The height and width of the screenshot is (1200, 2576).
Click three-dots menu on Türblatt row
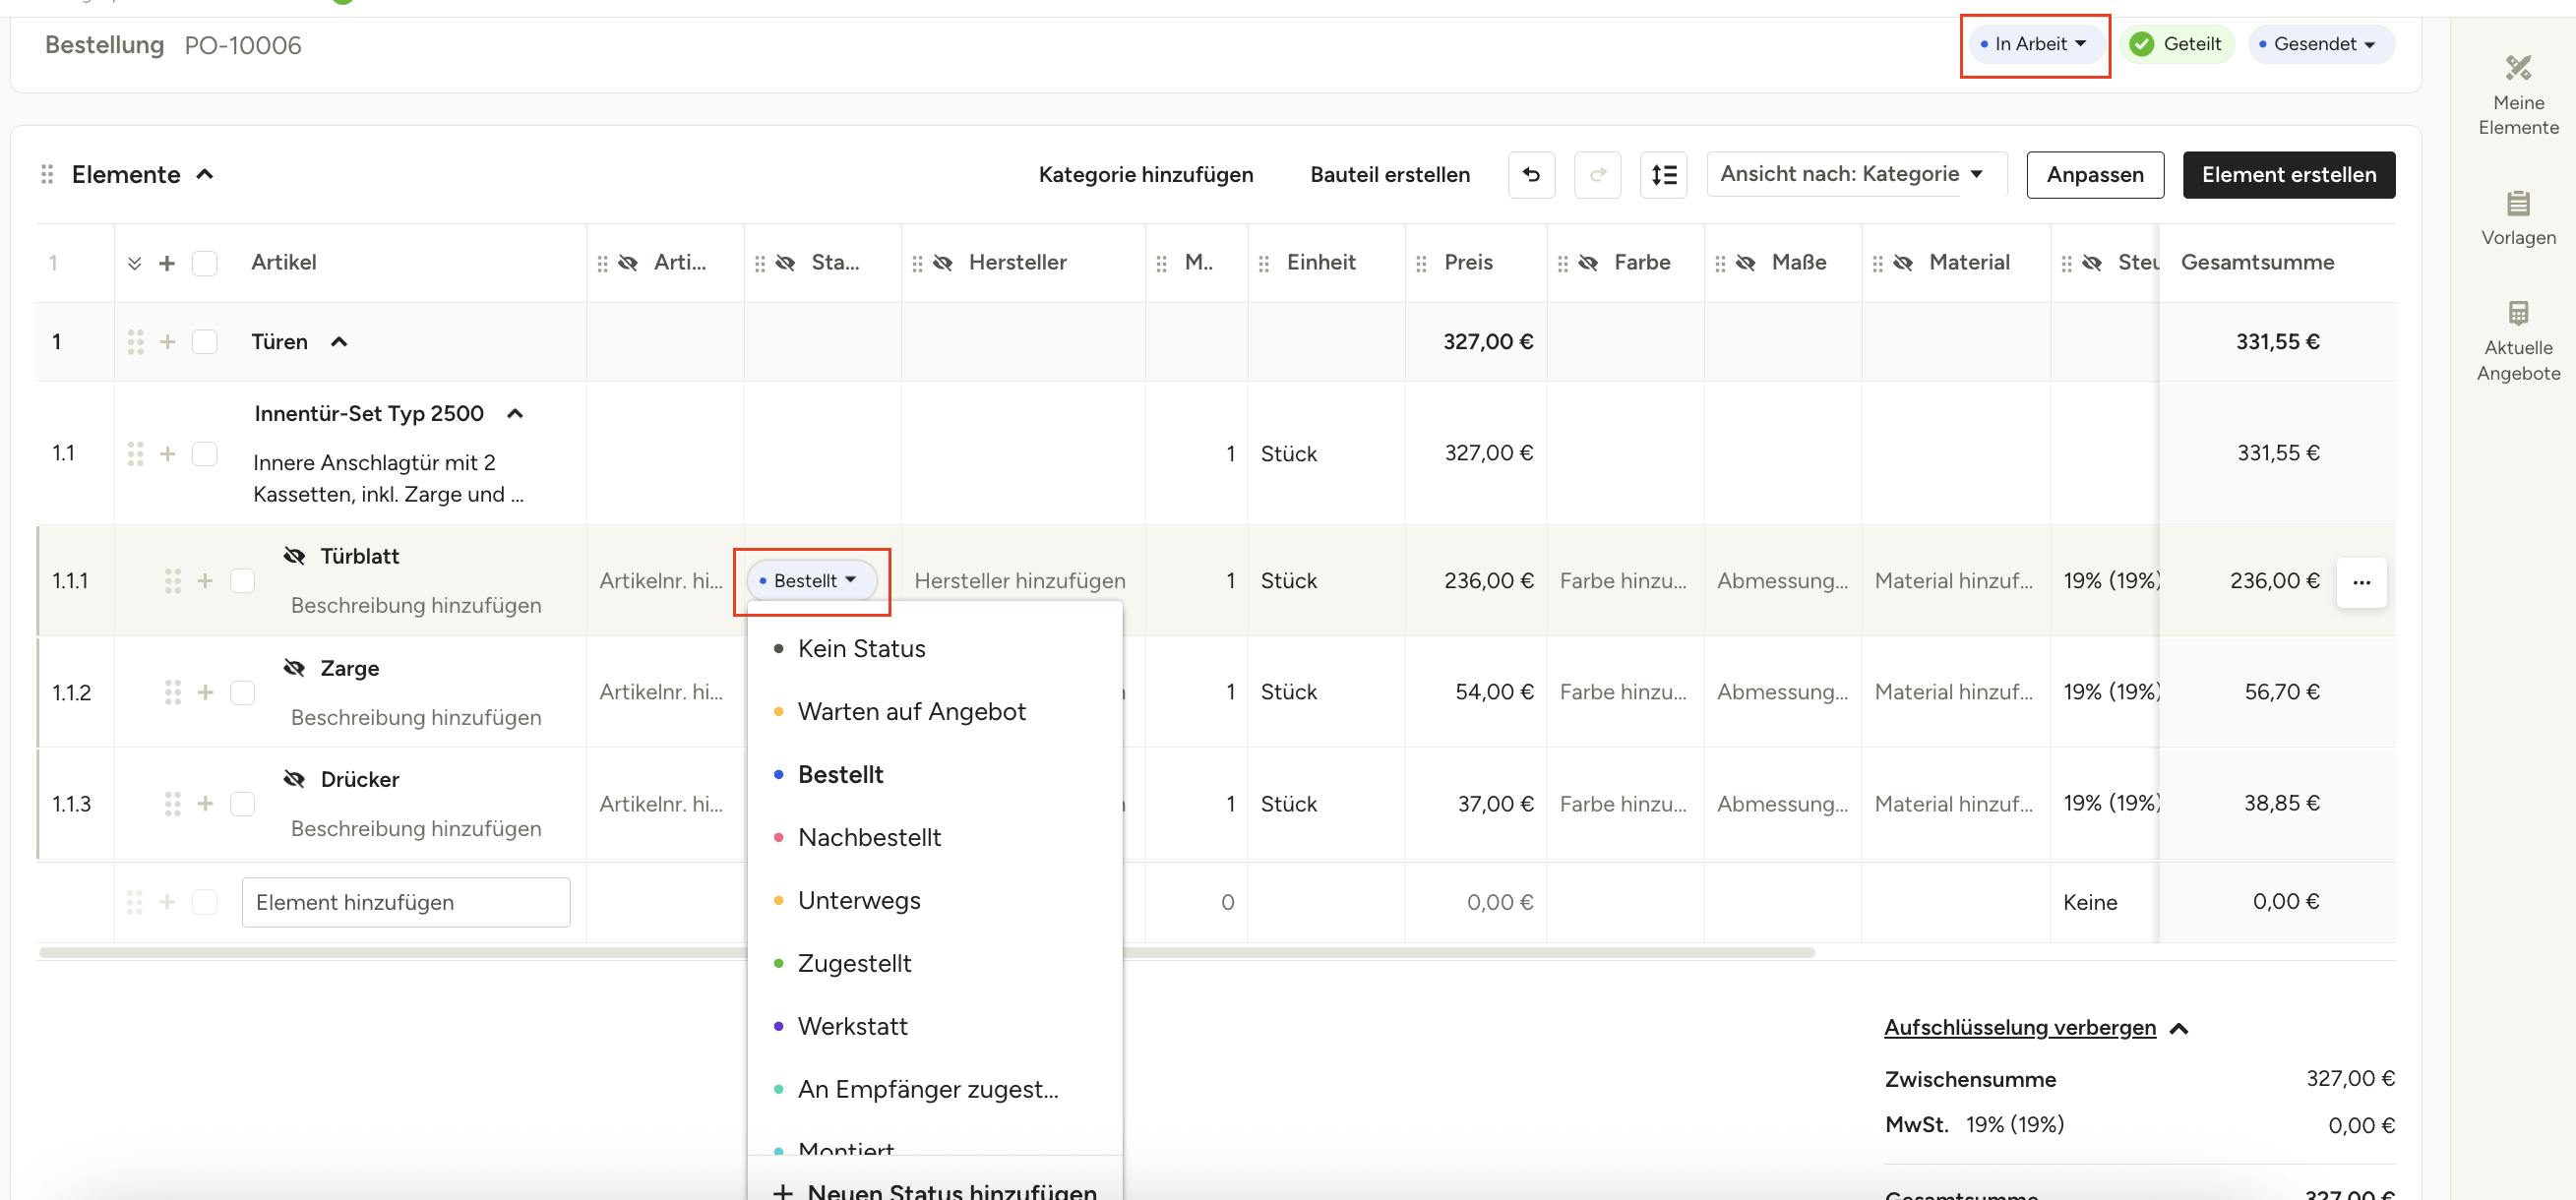2361,582
